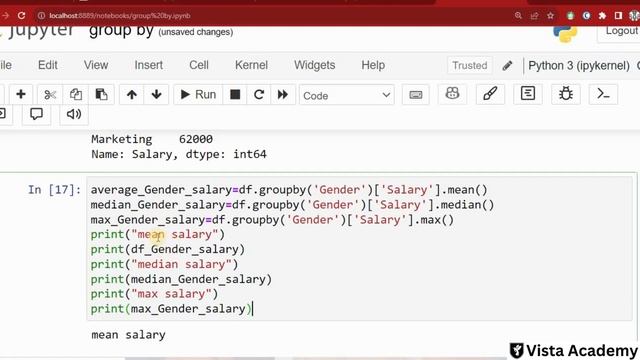640x360 pixels.
Task: Open the Widgets menu
Action: point(315,65)
